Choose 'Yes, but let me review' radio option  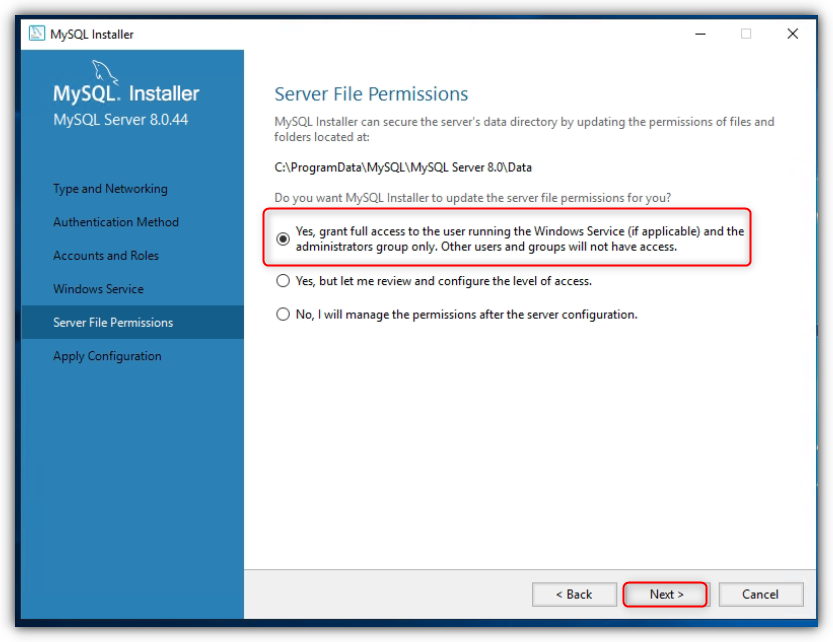pos(283,281)
